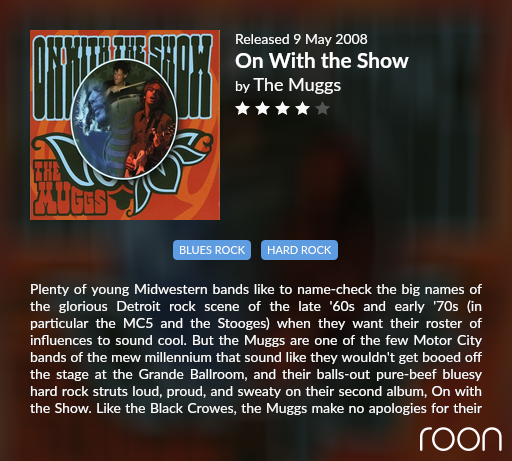Click the roon logo

tap(461, 439)
